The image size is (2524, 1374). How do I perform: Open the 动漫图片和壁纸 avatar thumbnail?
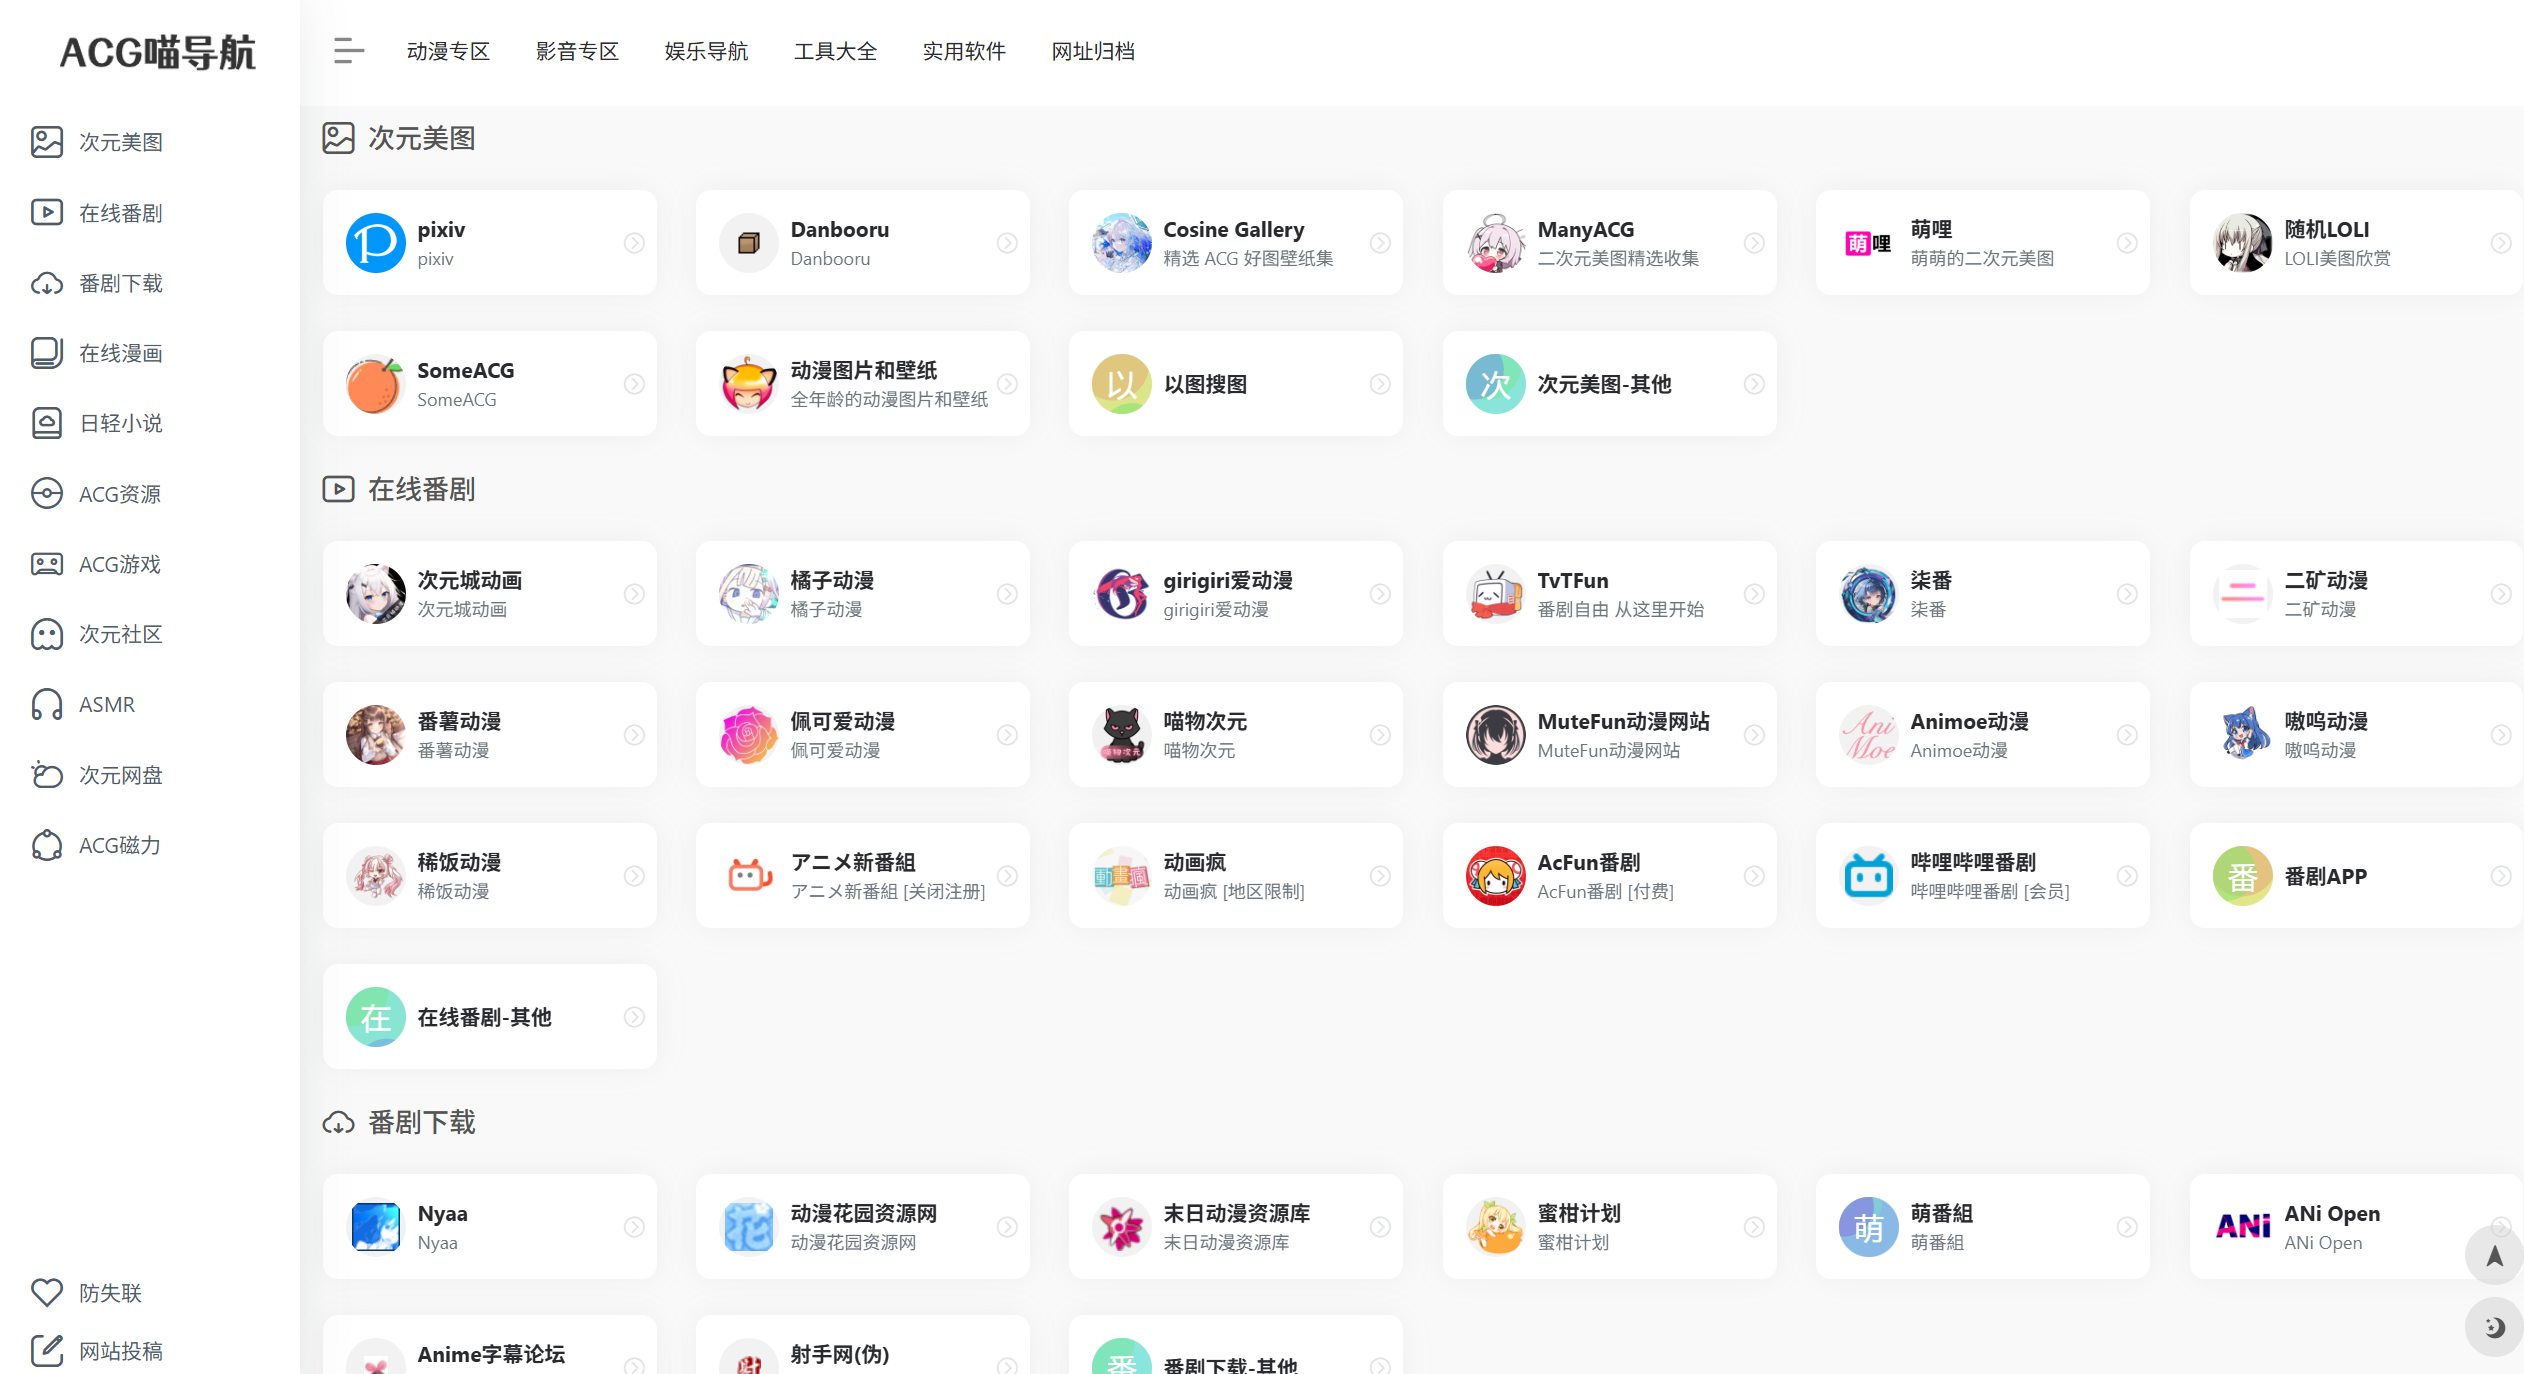pos(748,384)
